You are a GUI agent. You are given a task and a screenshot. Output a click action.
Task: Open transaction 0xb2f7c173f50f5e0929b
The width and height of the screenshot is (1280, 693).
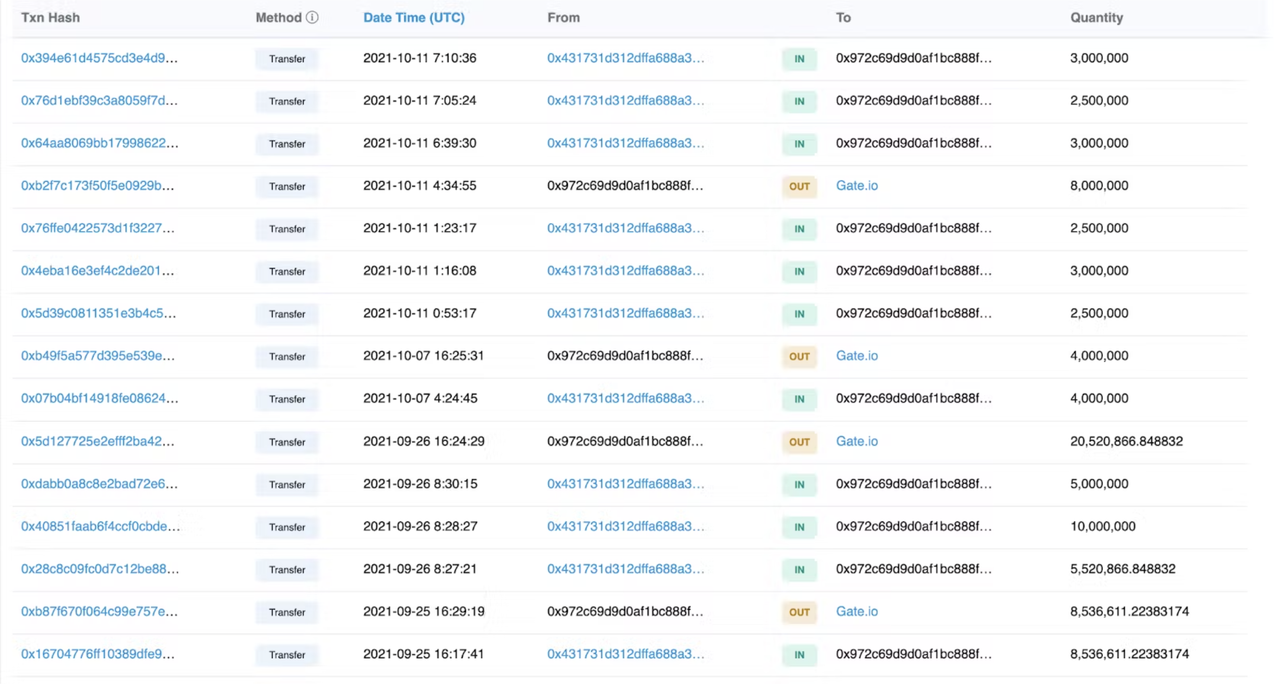click(x=98, y=186)
